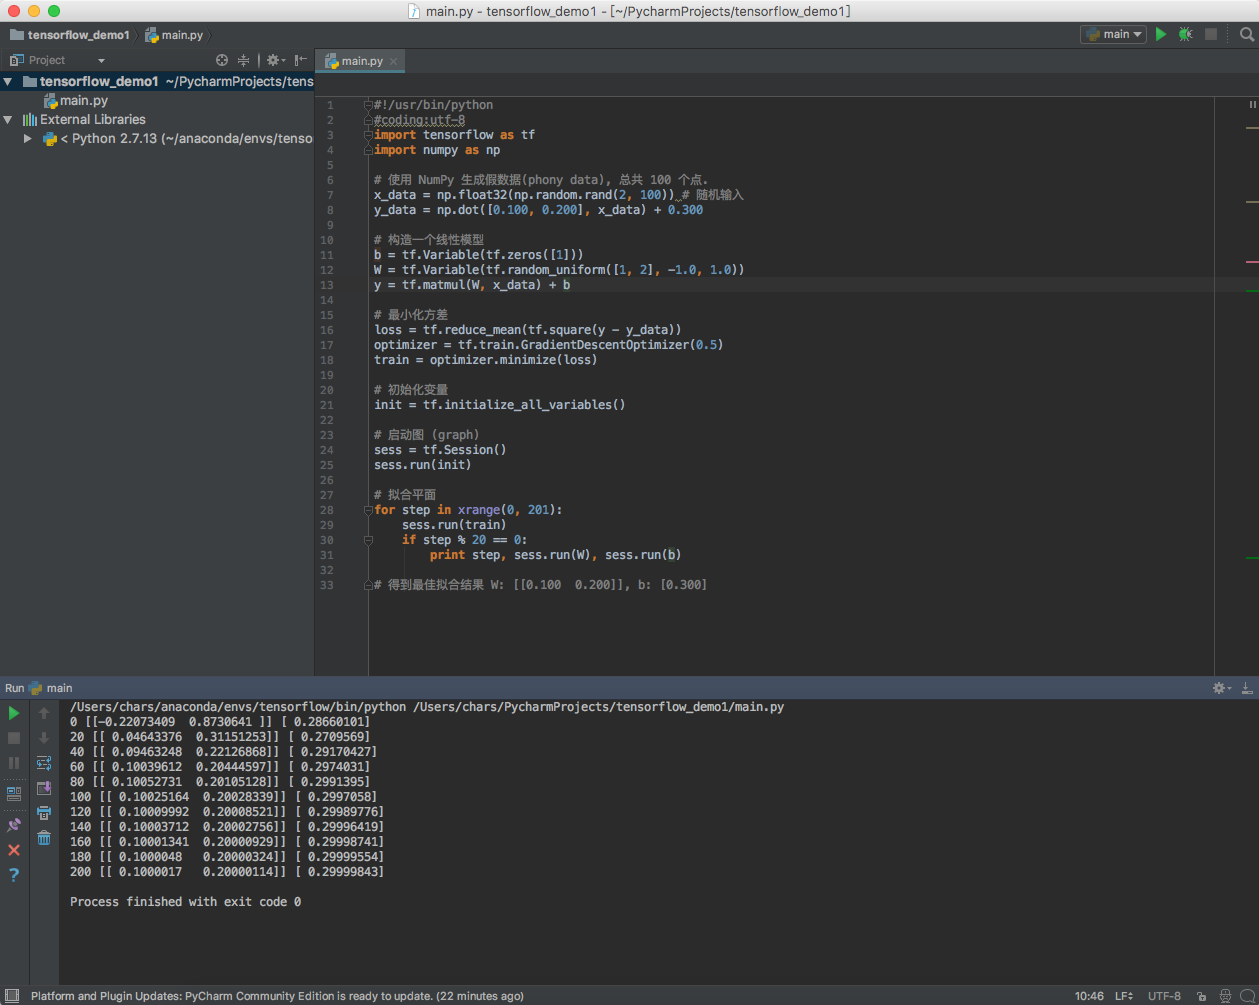
Task: Hide the Project tool window
Action: pyautogui.click(x=301, y=60)
